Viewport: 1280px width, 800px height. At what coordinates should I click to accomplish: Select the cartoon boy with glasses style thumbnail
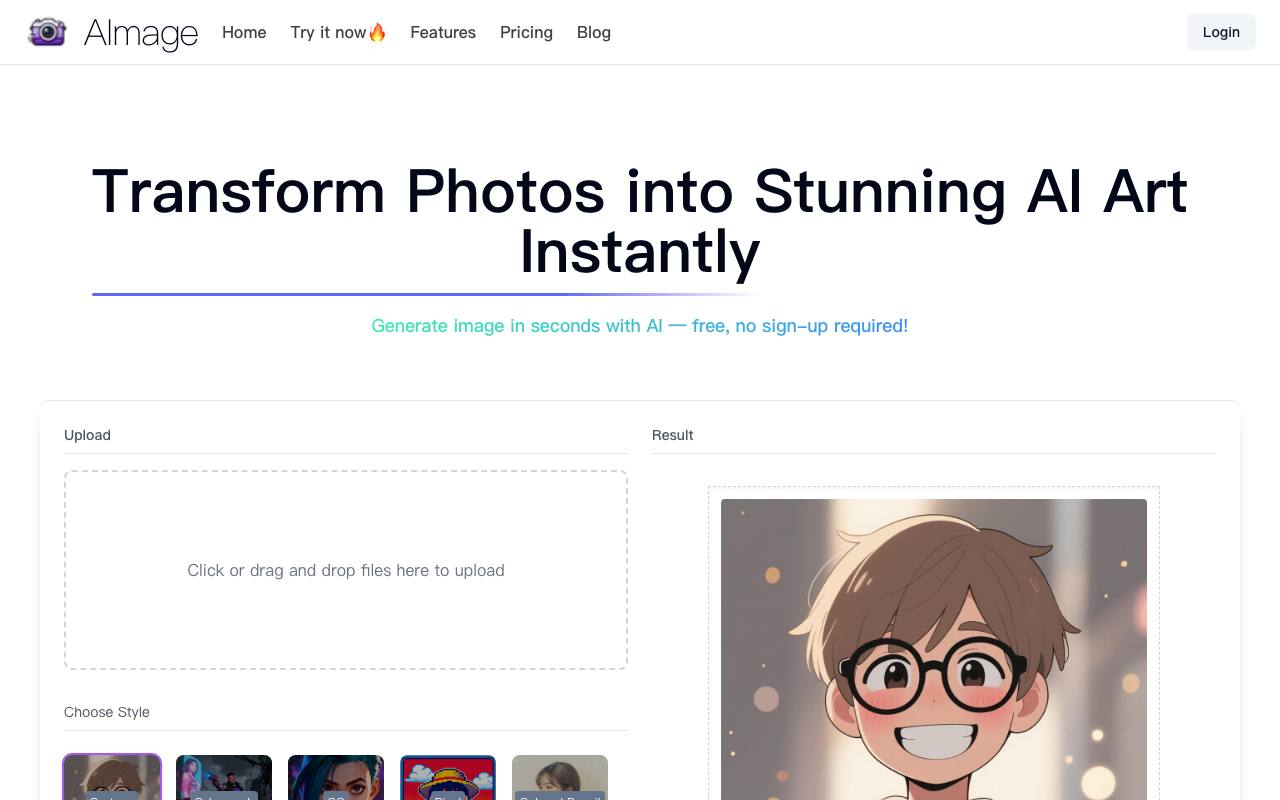click(112, 778)
